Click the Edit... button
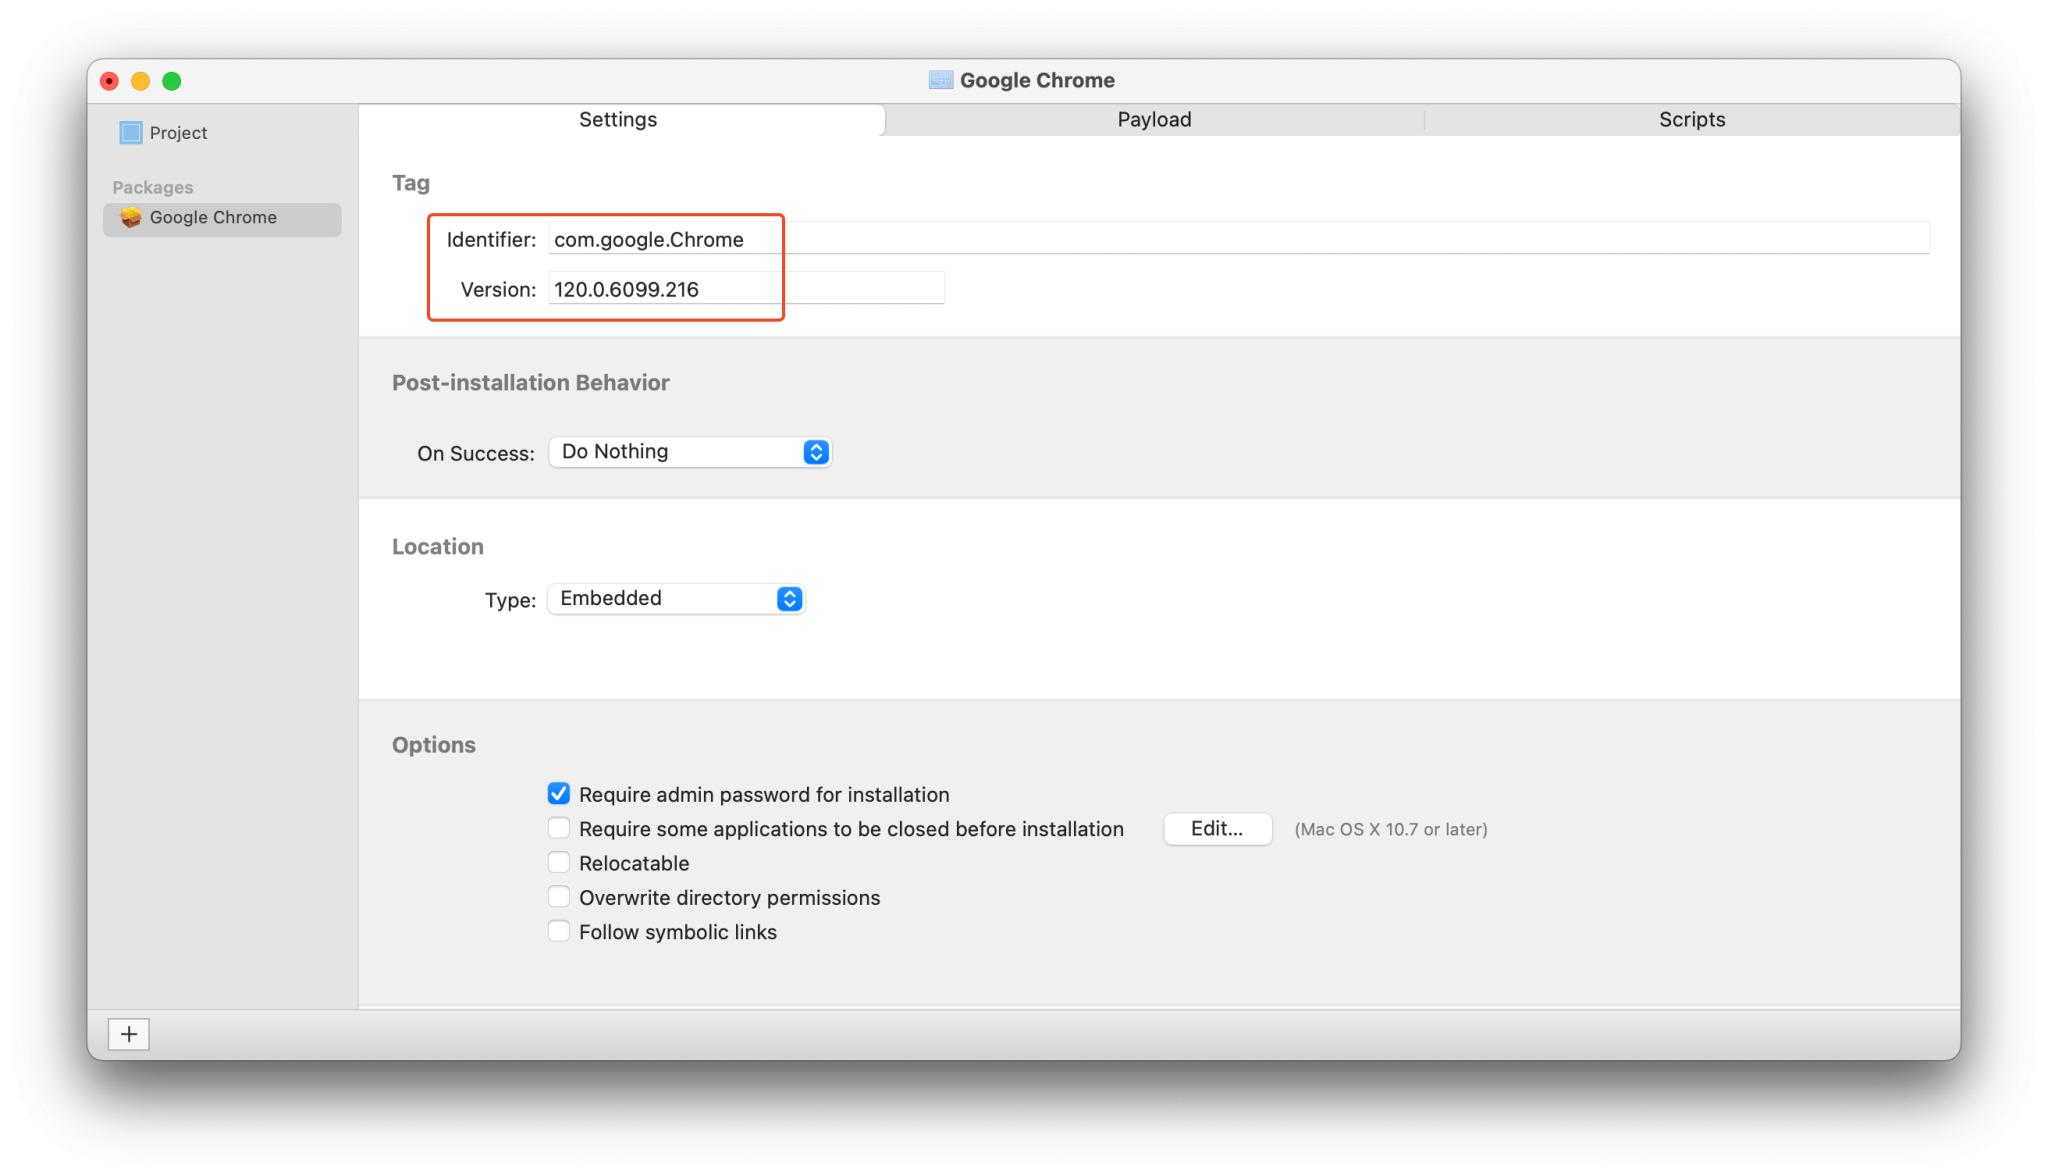 [x=1217, y=829]
